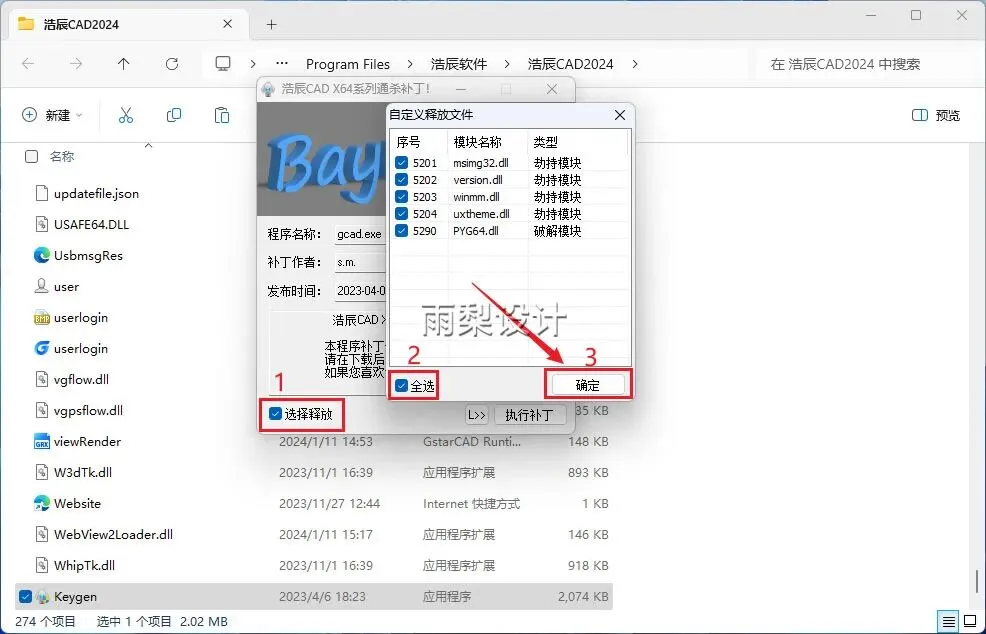Click the 程序名称 field showing gcad.exe
This screenshot has width=986, height=634.
click(360, 234)
